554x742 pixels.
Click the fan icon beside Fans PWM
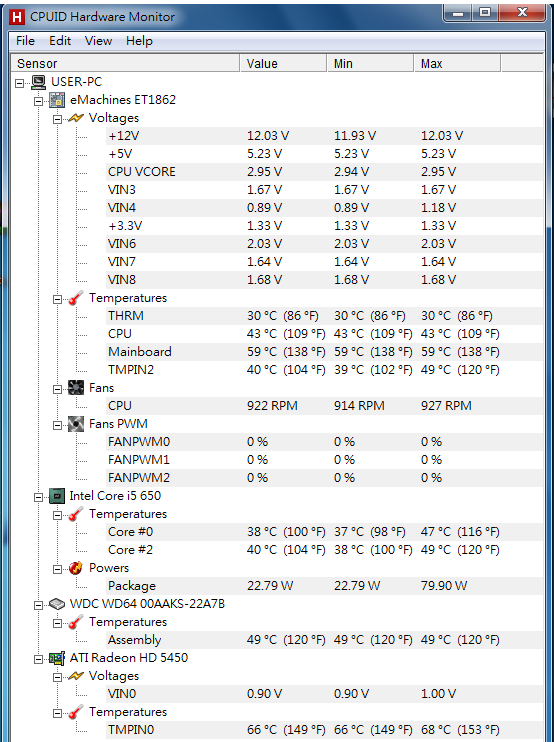pyautogui.click(x=76, y=424)
